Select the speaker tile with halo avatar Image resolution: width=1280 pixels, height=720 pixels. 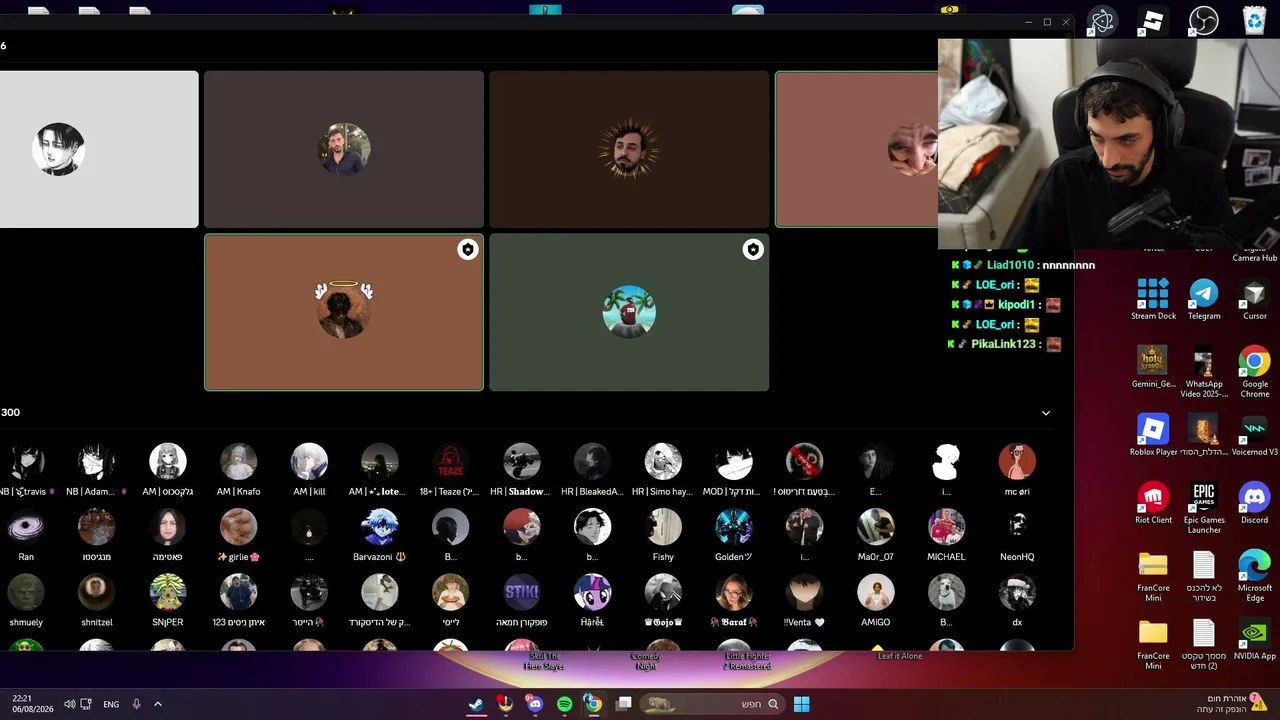[x=344, y=312]
